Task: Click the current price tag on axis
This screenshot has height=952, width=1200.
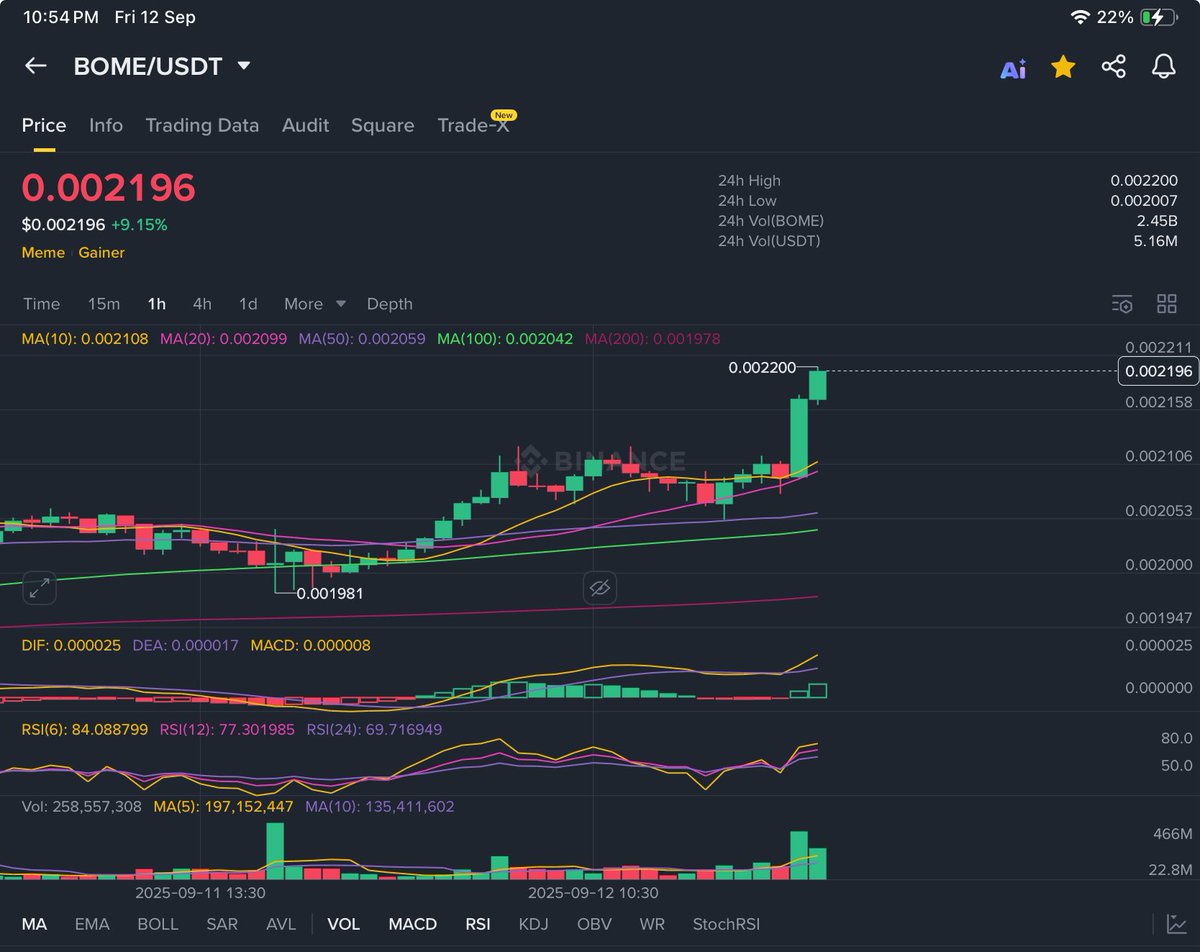Action: pos(1158,371)
